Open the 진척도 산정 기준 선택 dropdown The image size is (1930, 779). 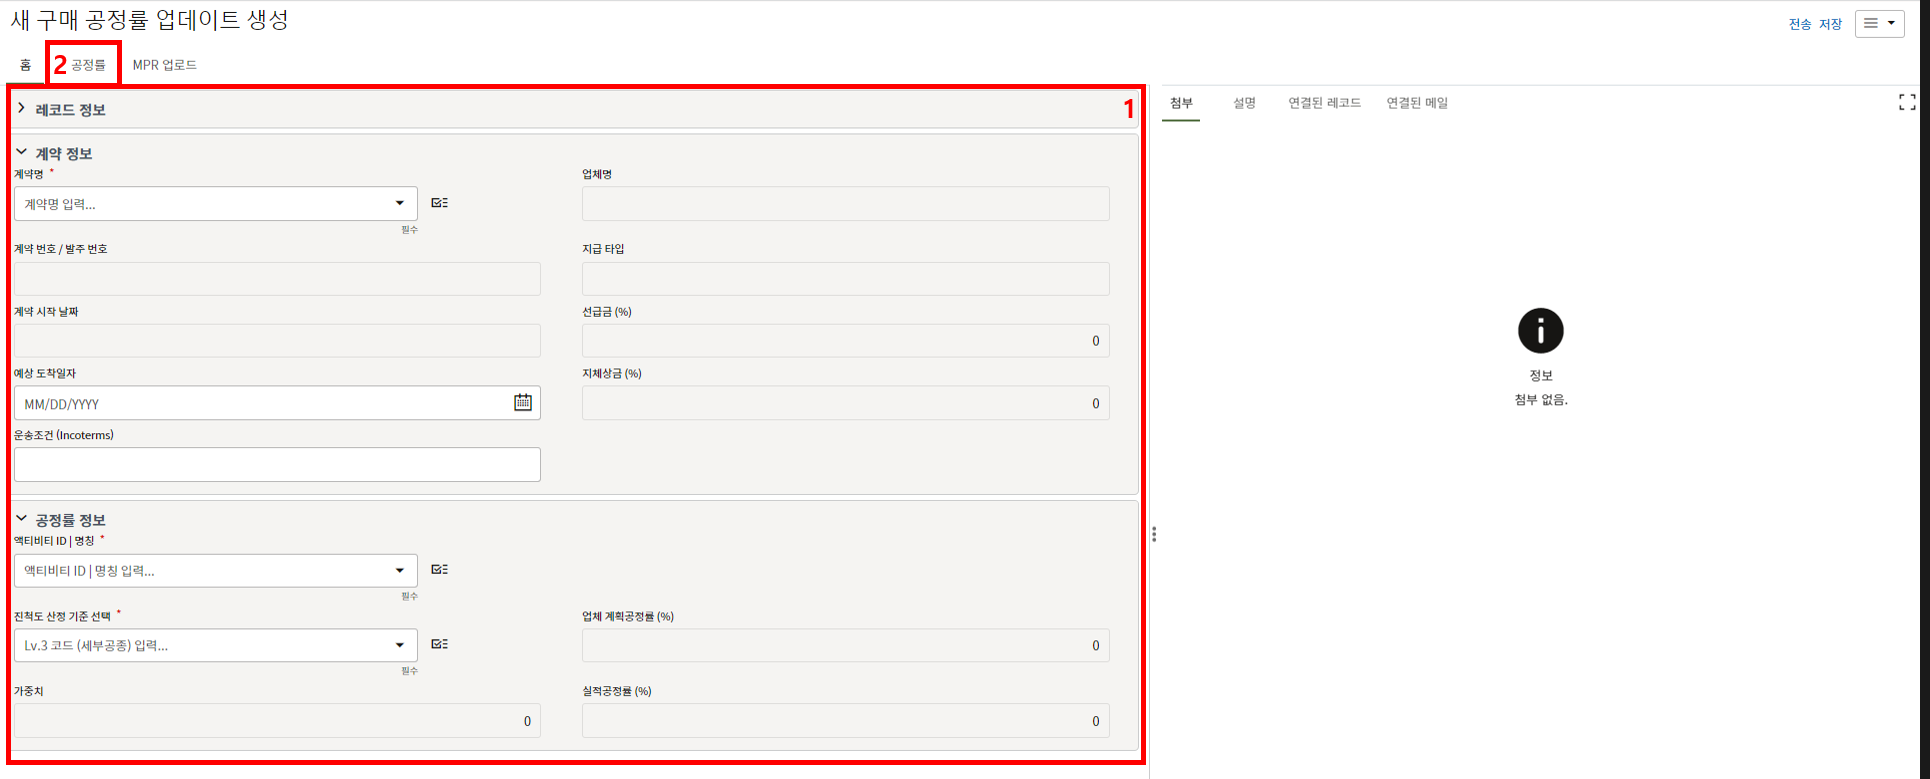(399, 646)
